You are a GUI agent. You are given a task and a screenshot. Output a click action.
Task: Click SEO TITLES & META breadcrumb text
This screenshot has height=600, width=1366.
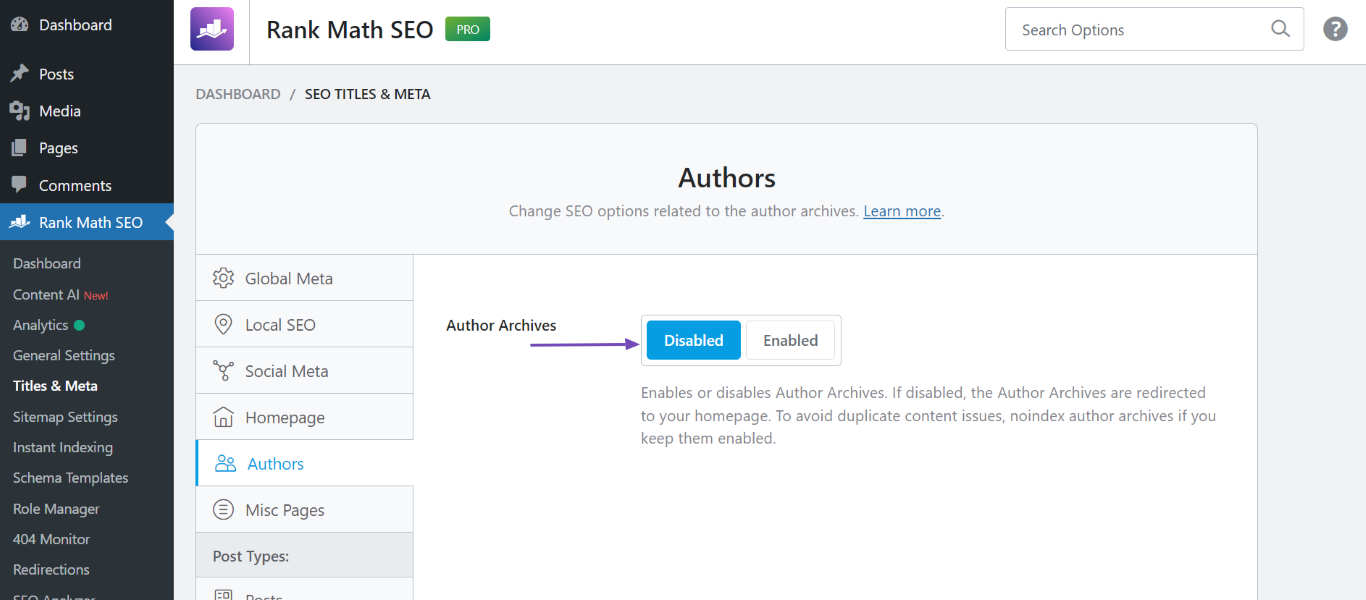(368, 94)
